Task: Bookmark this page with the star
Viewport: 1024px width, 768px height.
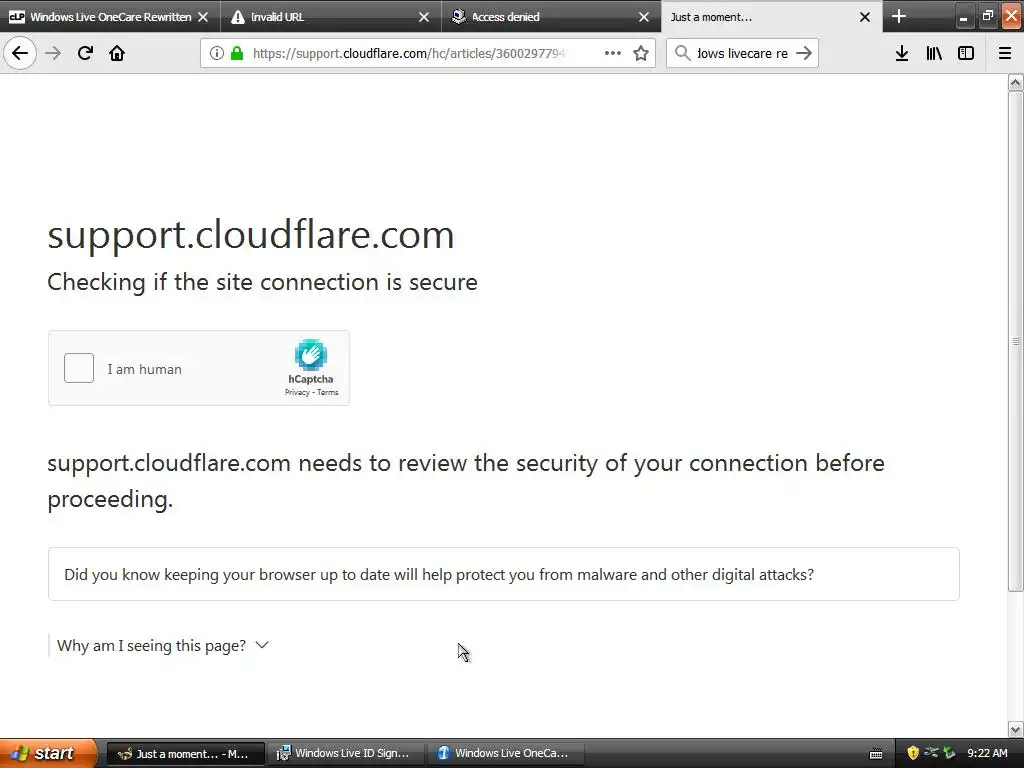Action: click(641, 53)
